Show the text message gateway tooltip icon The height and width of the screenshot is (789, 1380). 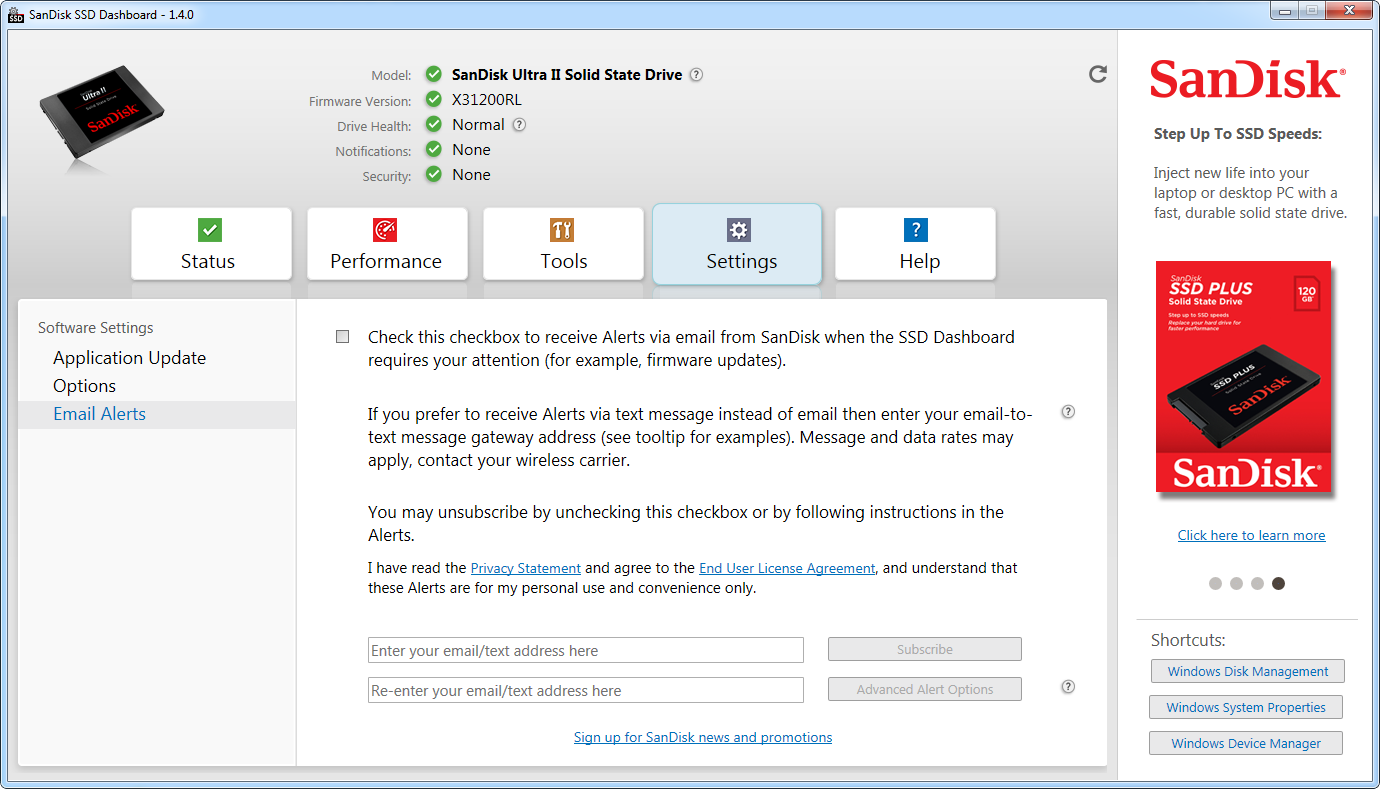click(x=1068, y=412)
